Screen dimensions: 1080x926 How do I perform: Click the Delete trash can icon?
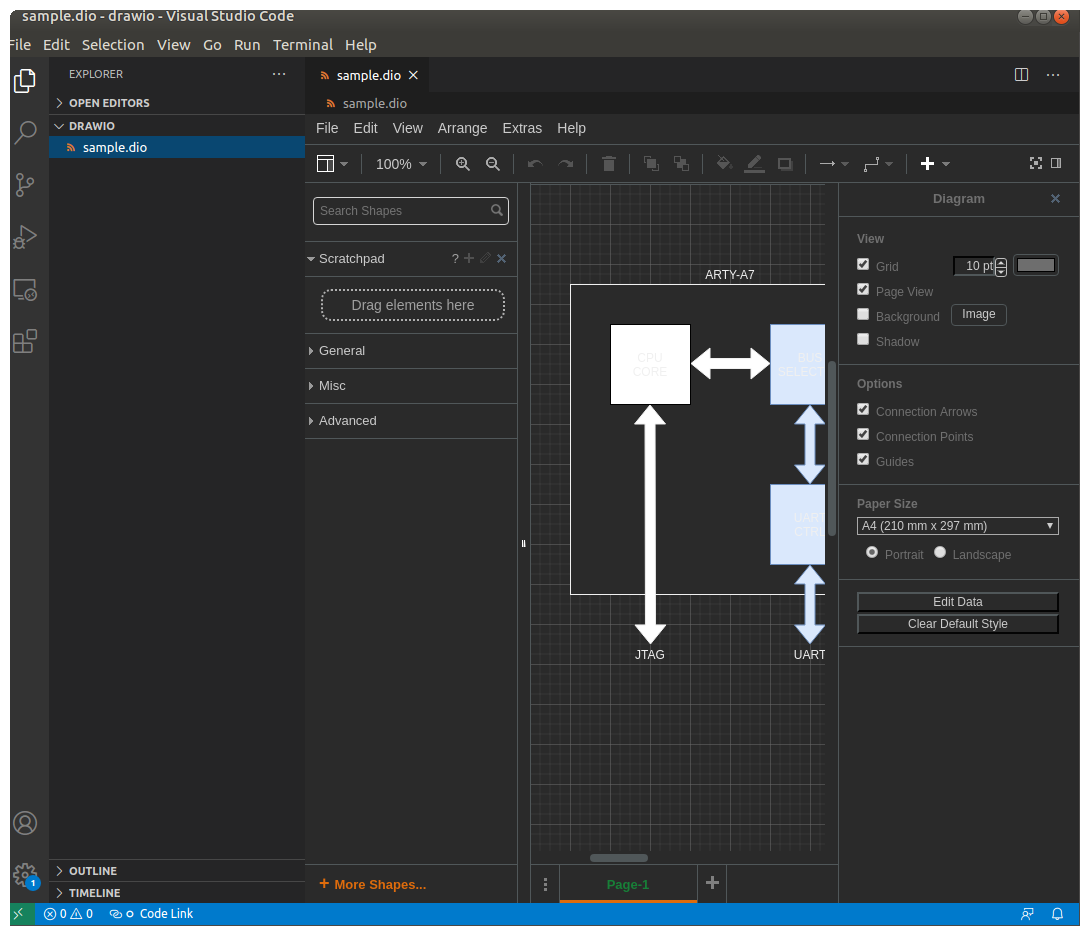(x=608, y=164)
